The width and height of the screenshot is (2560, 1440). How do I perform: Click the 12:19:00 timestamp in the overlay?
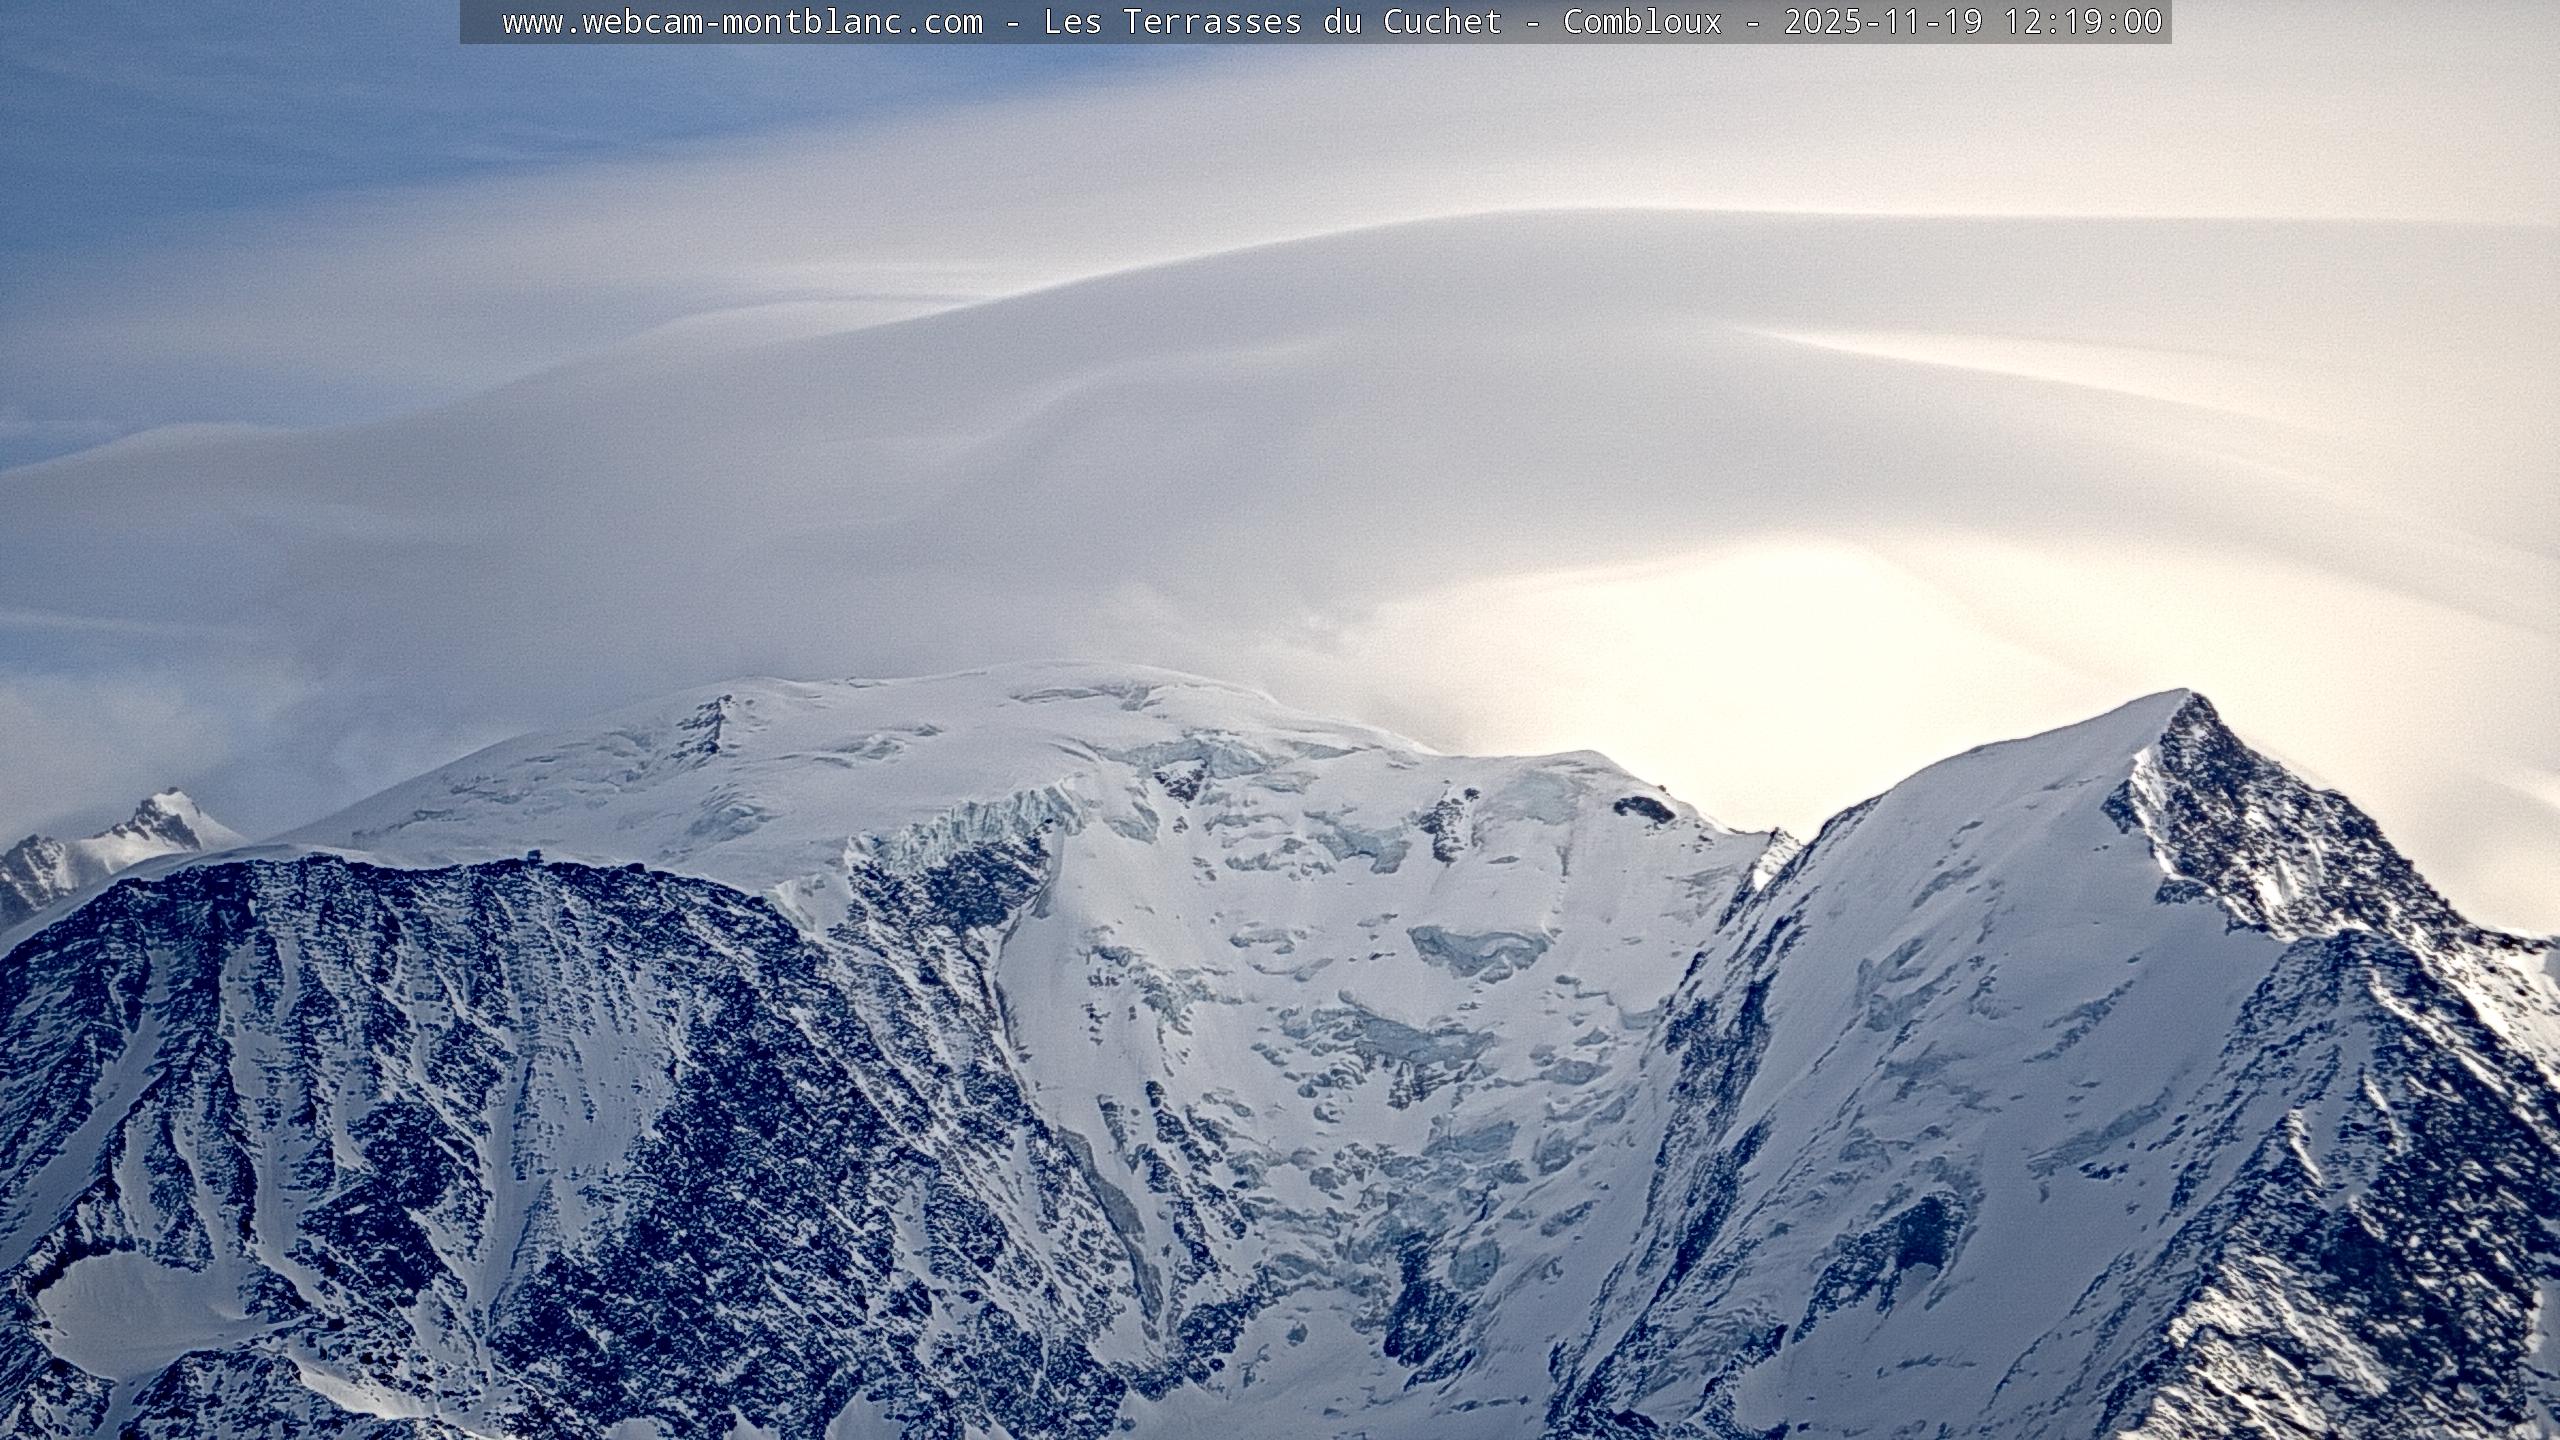coord(2083,22)
